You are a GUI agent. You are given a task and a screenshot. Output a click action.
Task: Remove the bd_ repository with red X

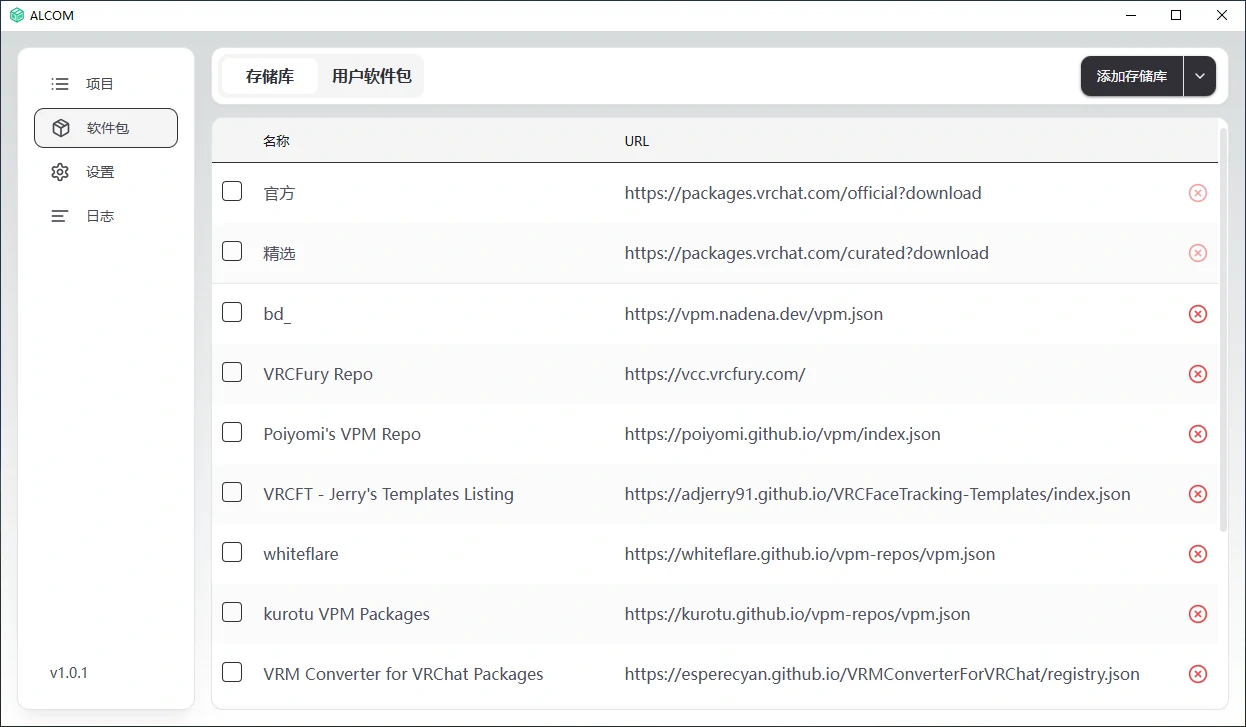point(1197,314)
